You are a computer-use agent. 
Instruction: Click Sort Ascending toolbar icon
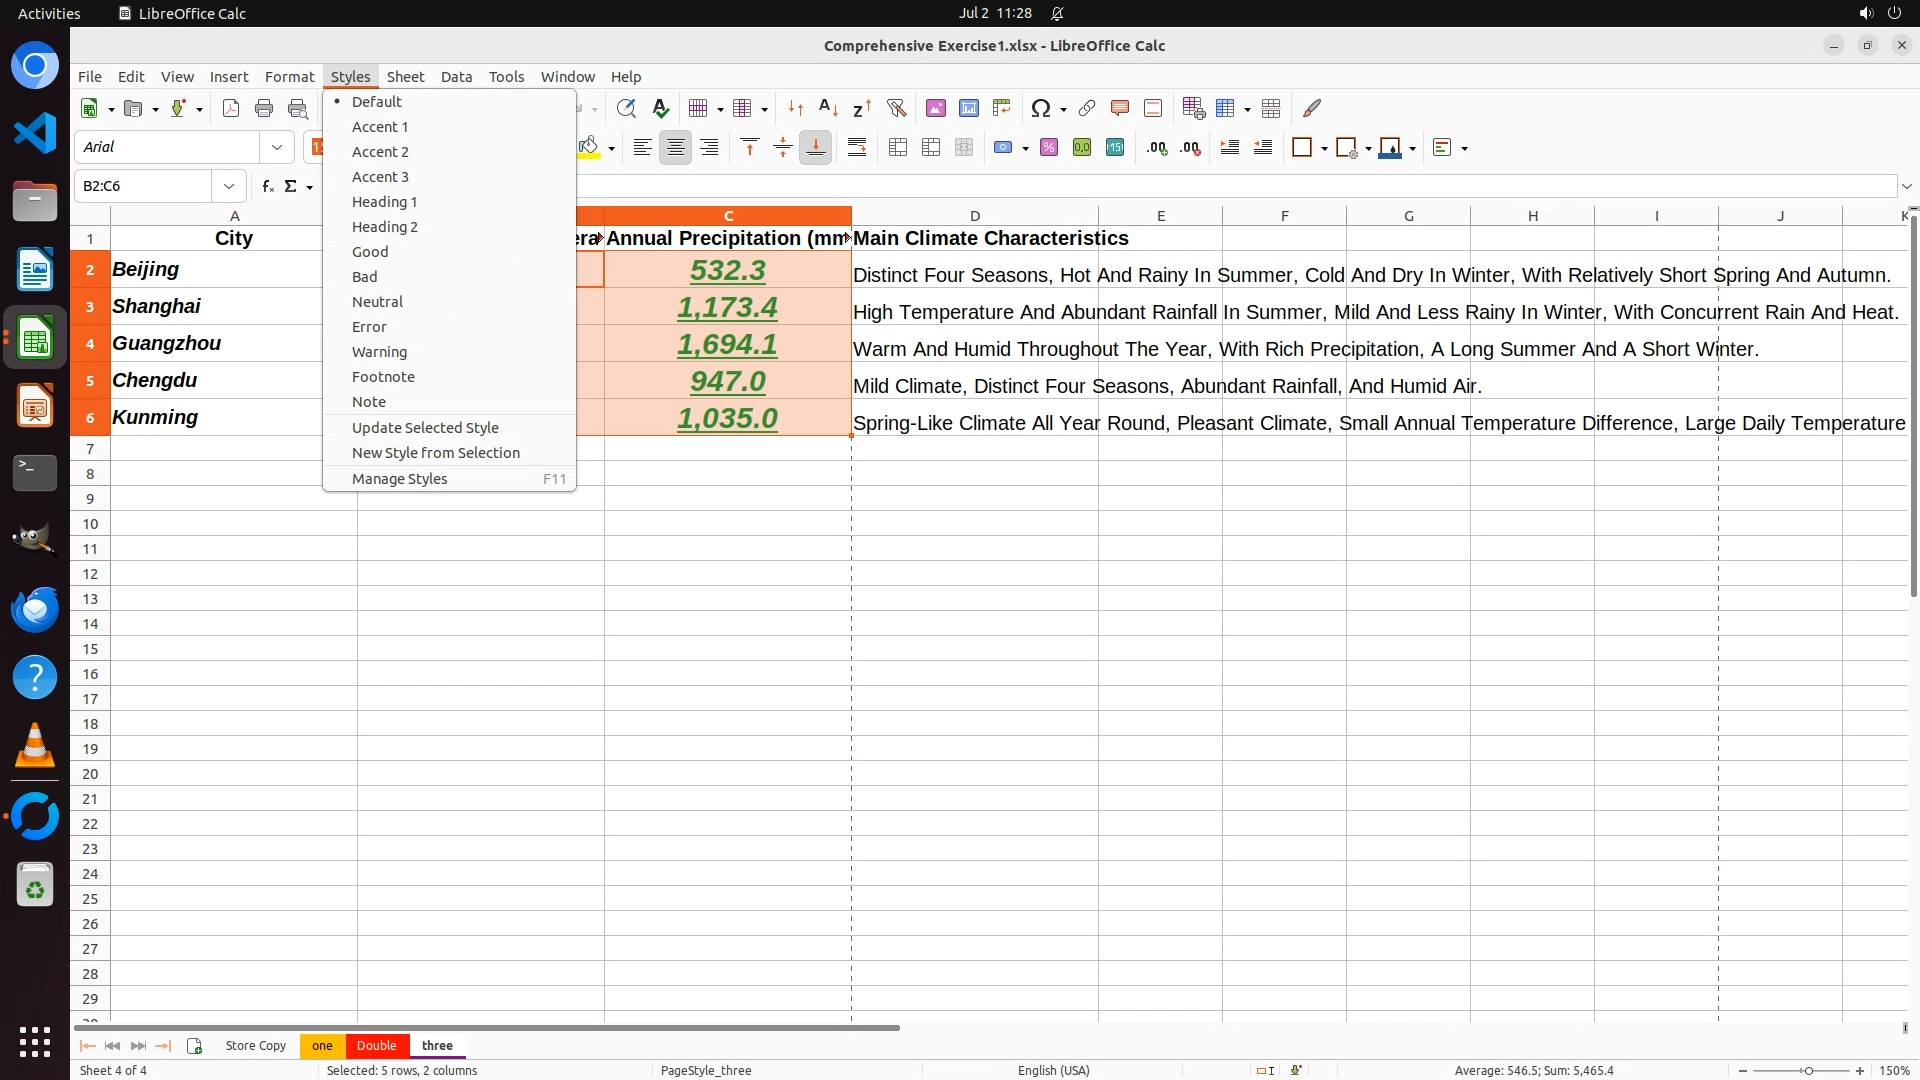click(x=828, y=108)
